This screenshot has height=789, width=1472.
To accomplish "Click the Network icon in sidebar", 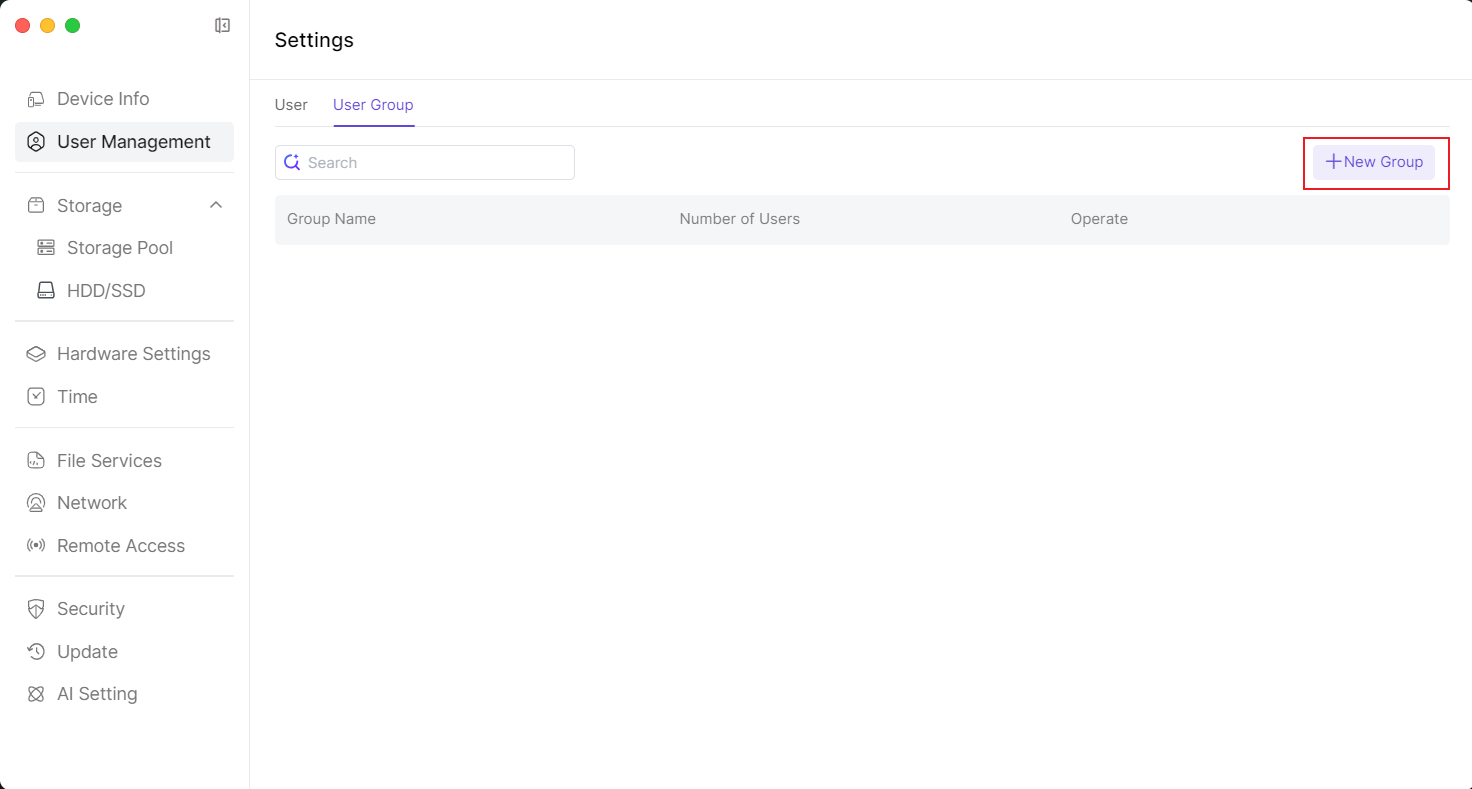I will pos(36,503).
